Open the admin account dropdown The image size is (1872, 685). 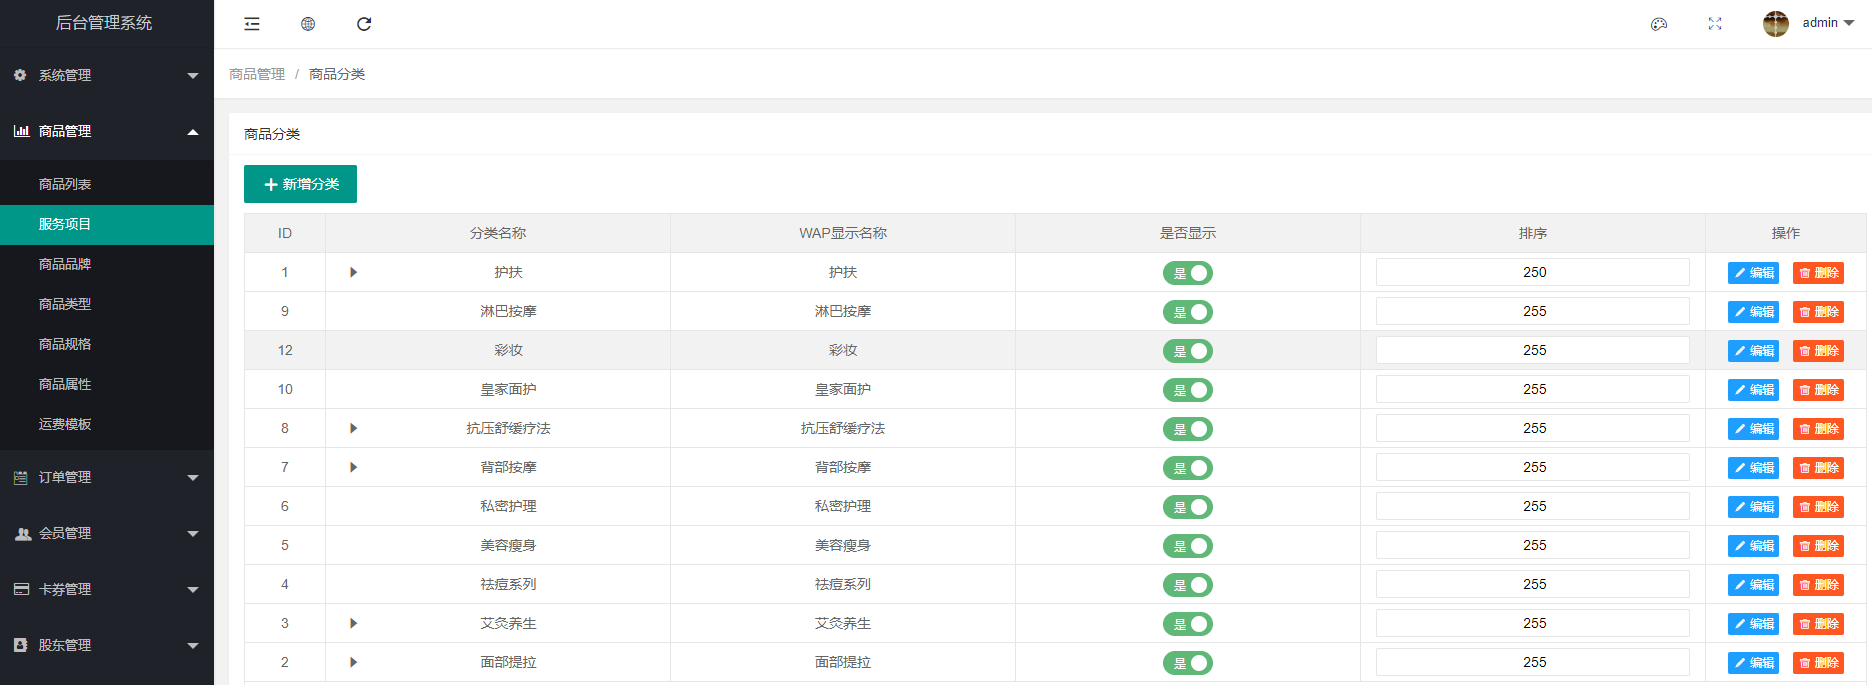pos(1828,23)
